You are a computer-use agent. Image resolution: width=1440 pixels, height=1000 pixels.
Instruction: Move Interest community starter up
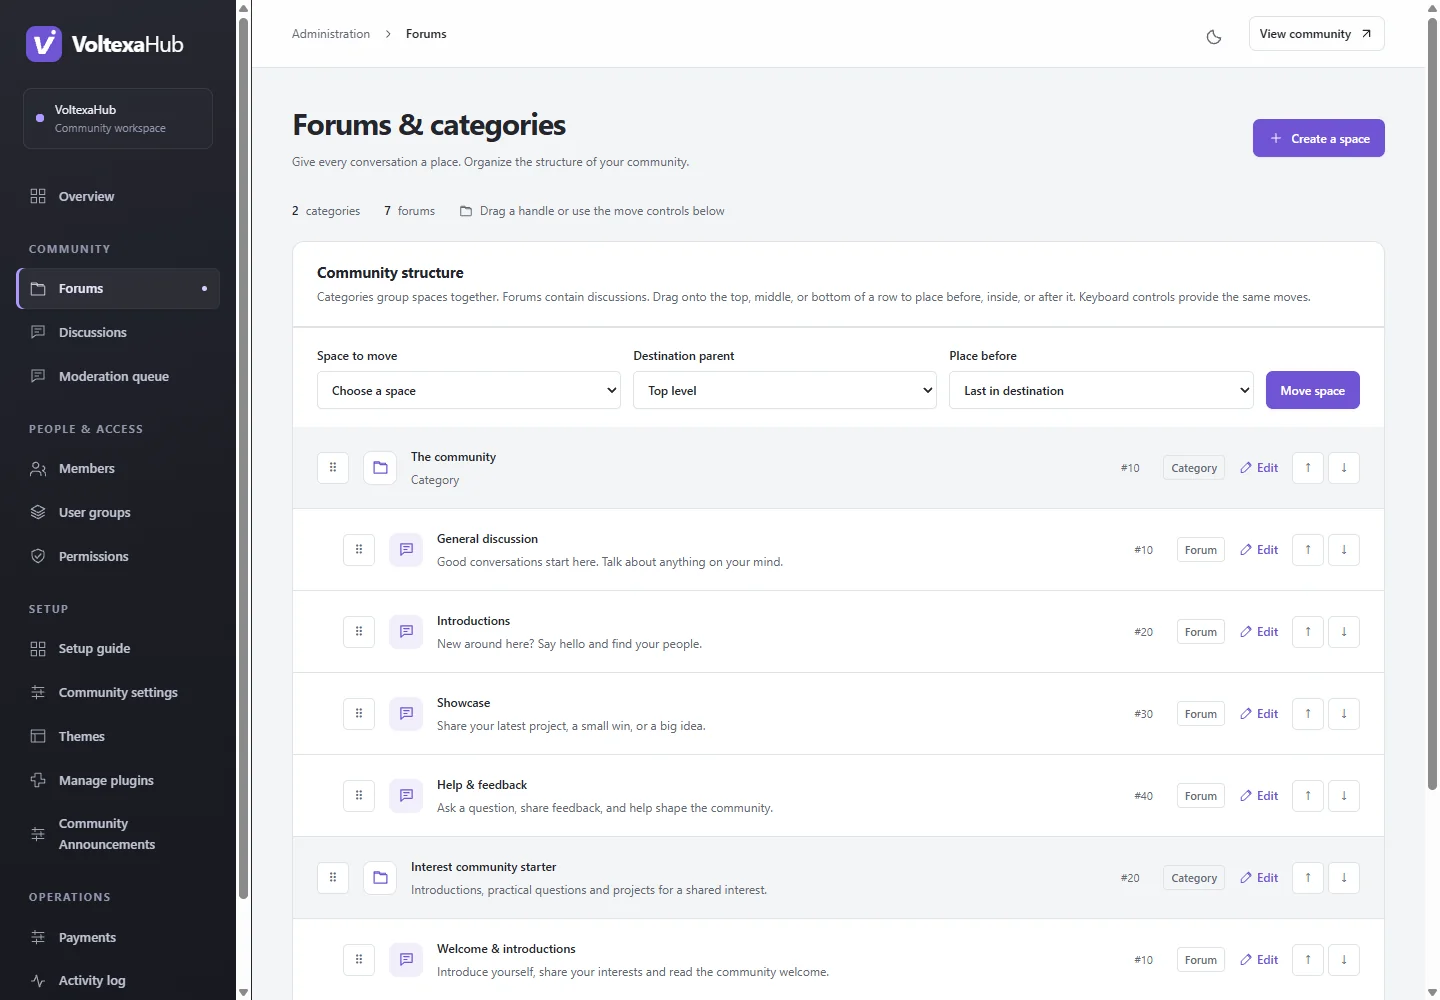point(1308,878)
